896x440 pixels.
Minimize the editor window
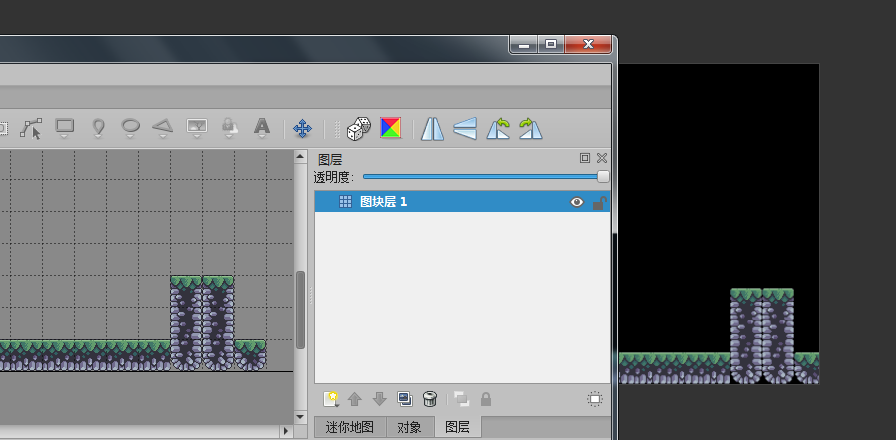click(x=523, y=44)
